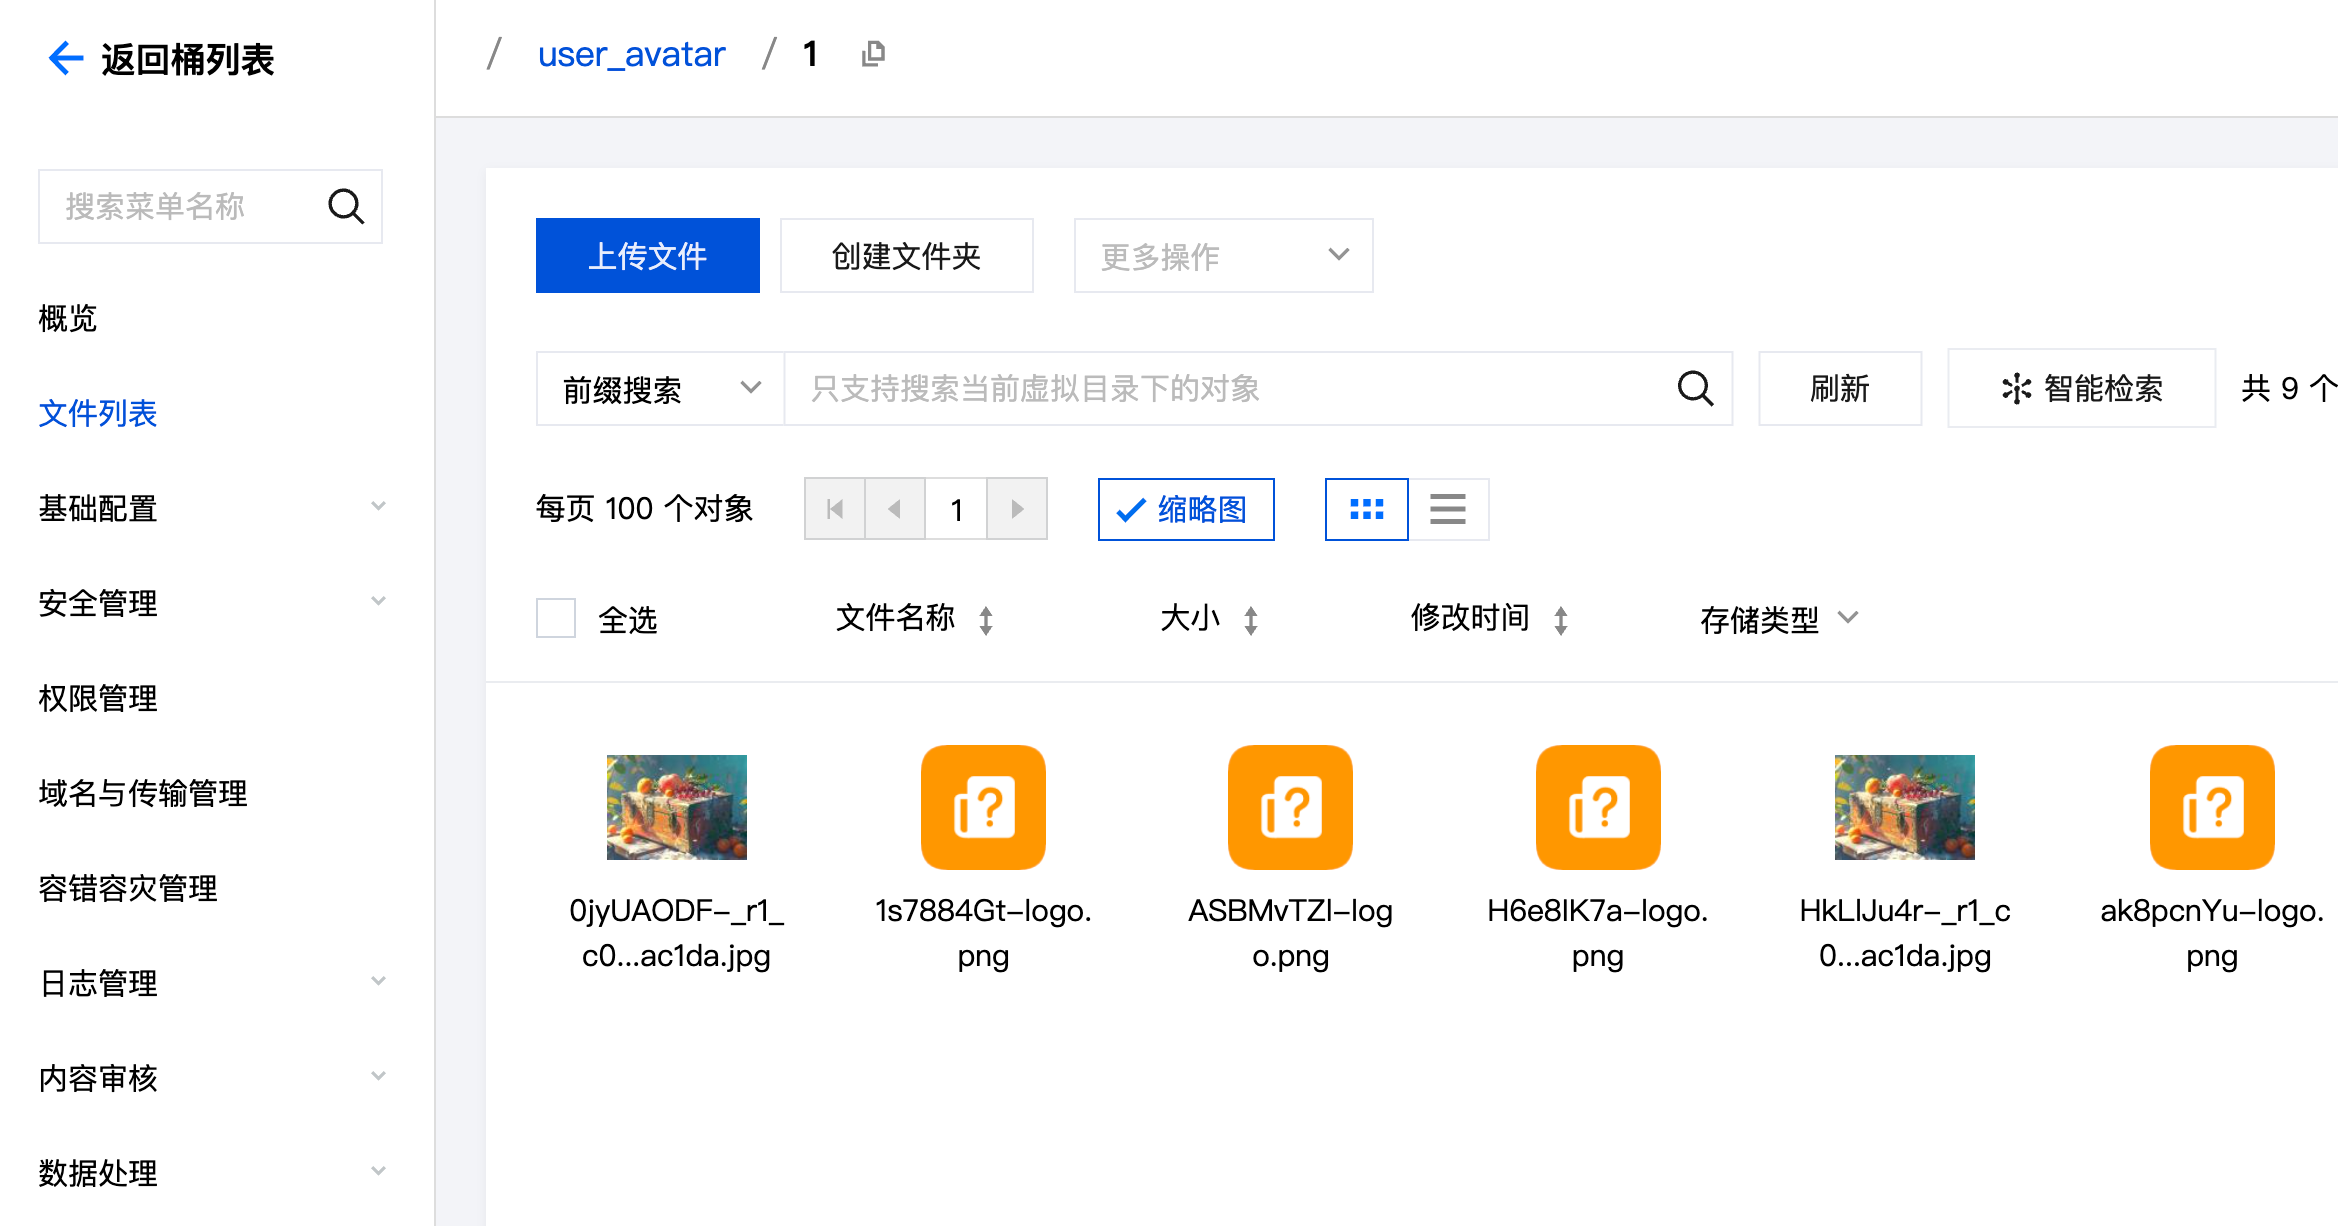Click the sidebar menu search magnifier icon
The height and width of the screenshot is (1226, 2338).
pos(346,207)
